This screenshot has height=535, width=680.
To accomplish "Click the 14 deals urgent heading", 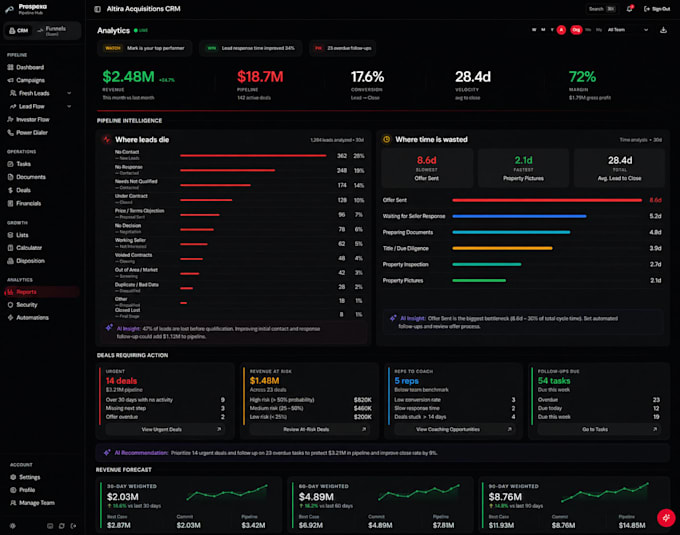I will (x=121, y=381).
